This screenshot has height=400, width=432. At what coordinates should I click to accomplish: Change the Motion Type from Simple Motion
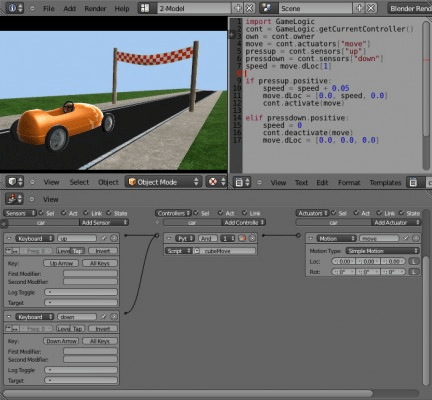[382, 251]
